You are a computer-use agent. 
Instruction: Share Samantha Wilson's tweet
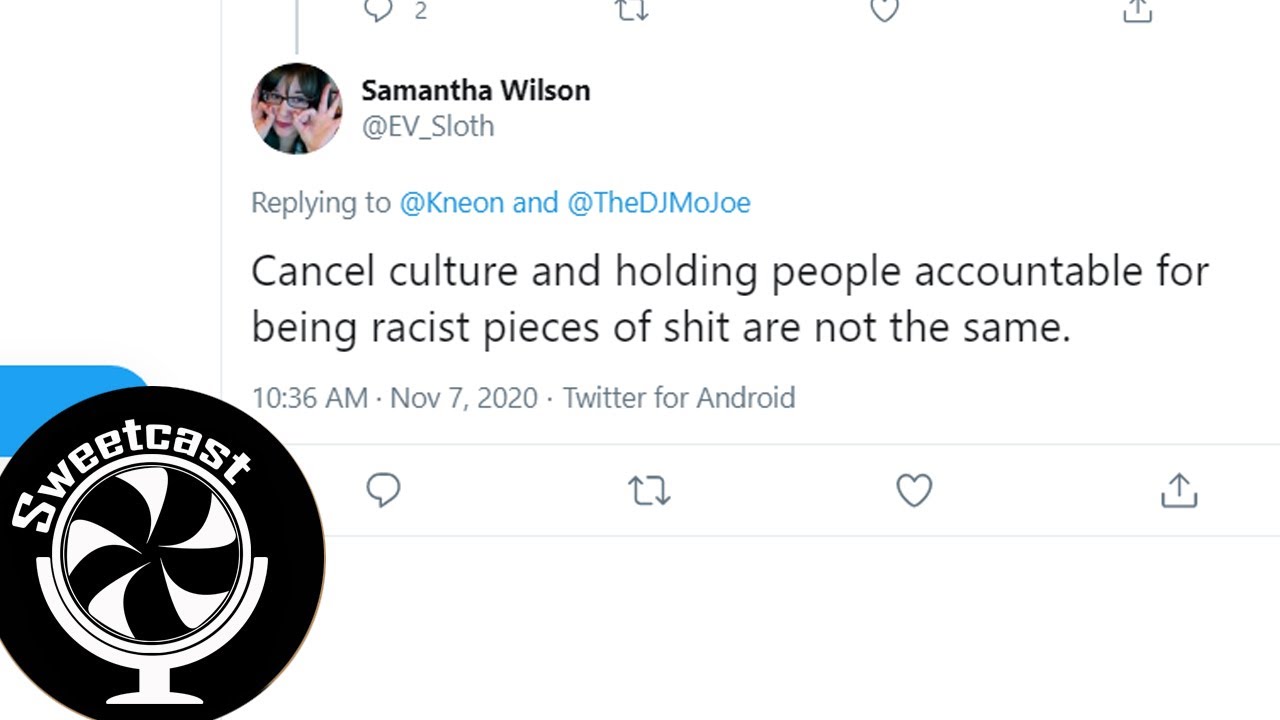tap(1179, 490)
